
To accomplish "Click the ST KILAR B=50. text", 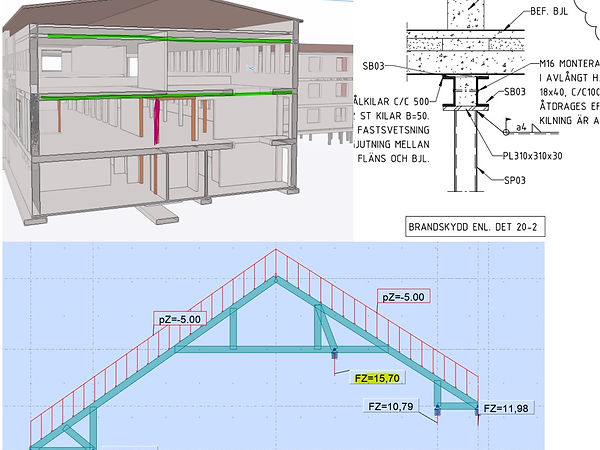I will (x=395, y=116).
